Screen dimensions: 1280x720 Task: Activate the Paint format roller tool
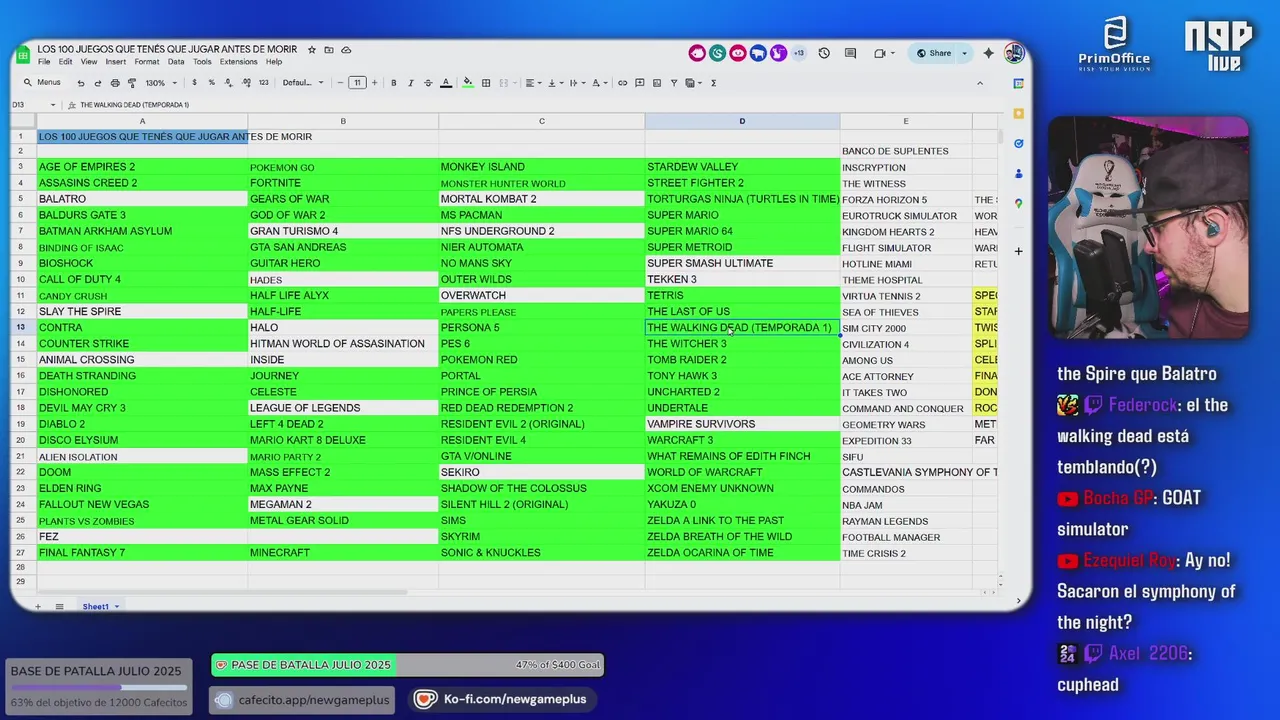[130, 83]
